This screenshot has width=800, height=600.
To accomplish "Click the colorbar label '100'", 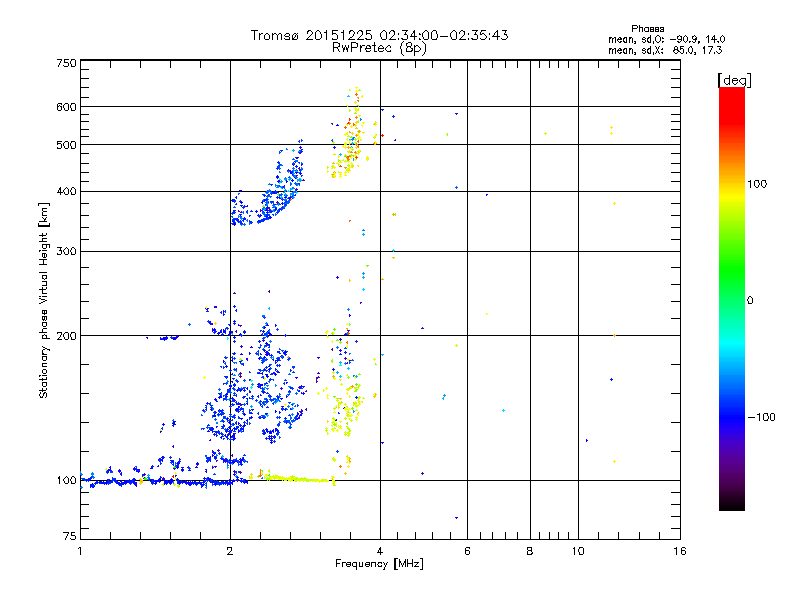I will point(757,184).
